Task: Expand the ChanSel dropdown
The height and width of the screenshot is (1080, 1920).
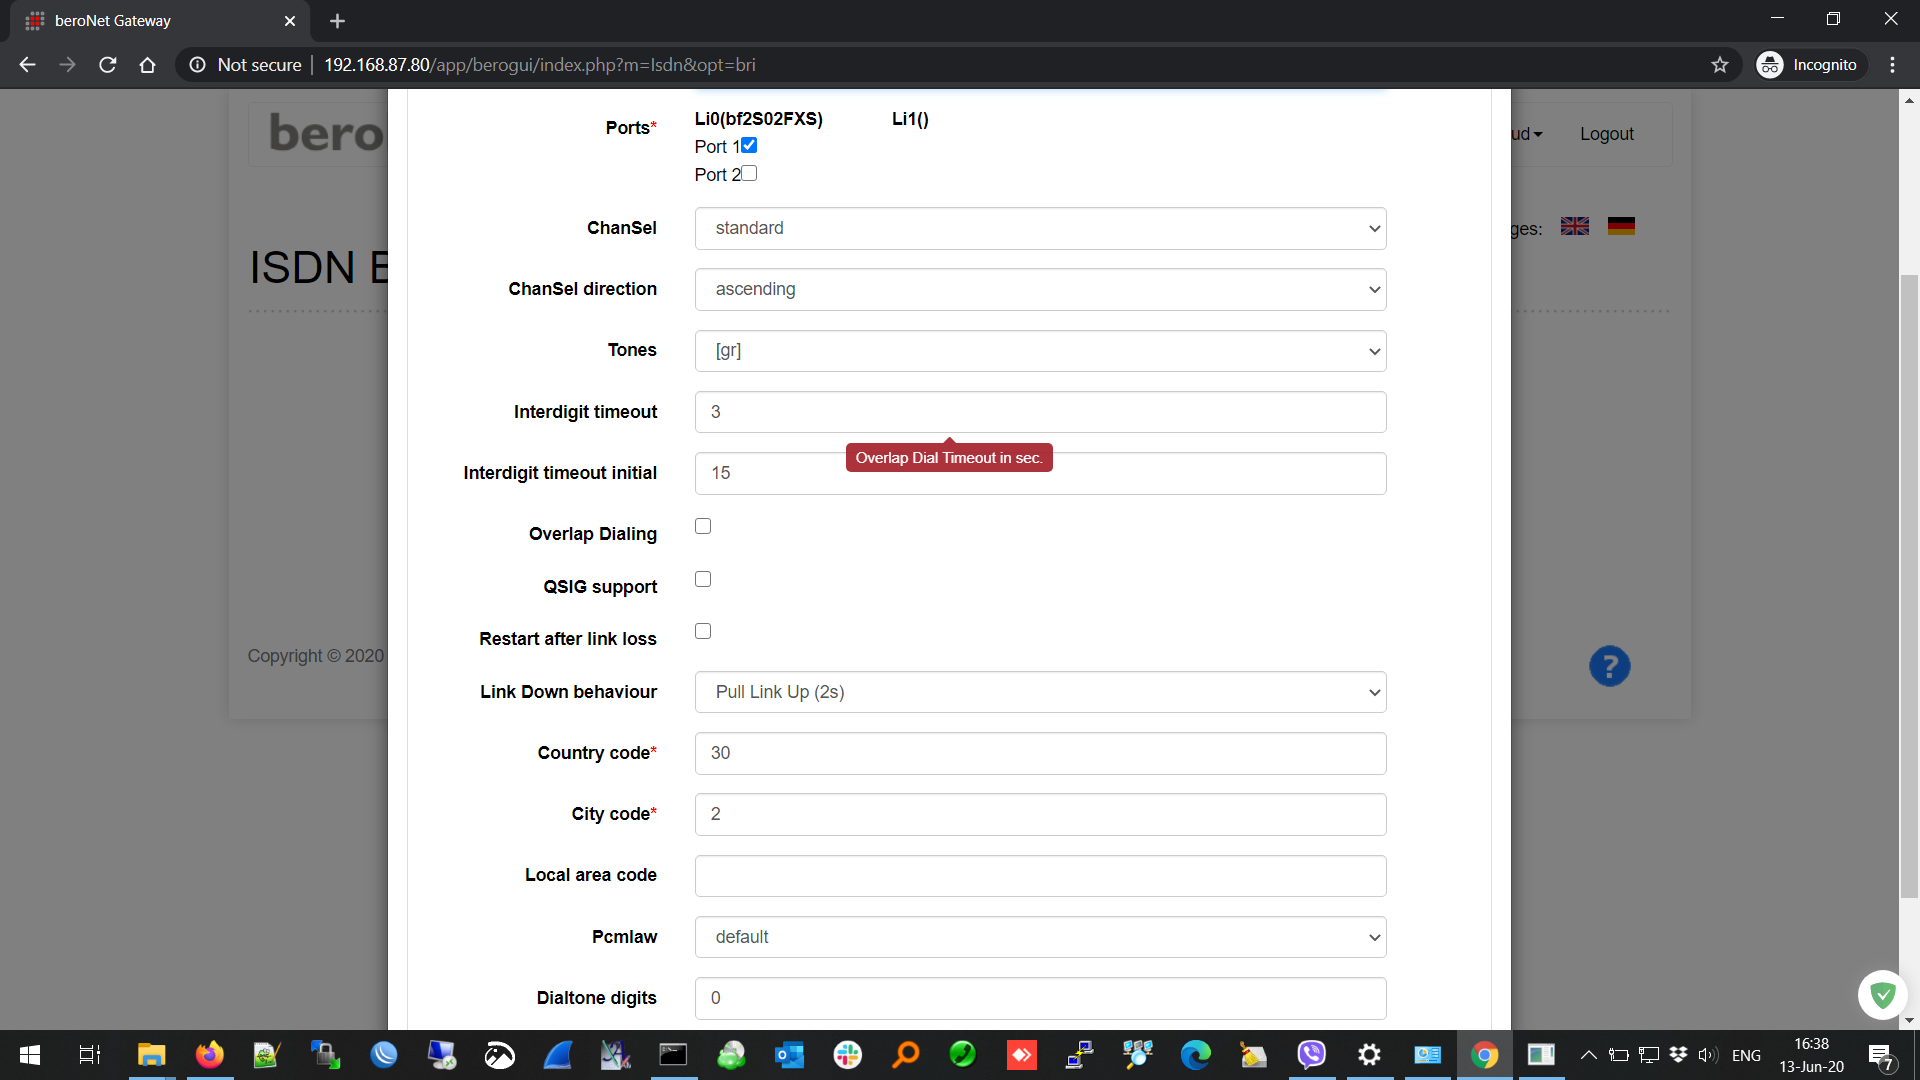Action: 1040,229
